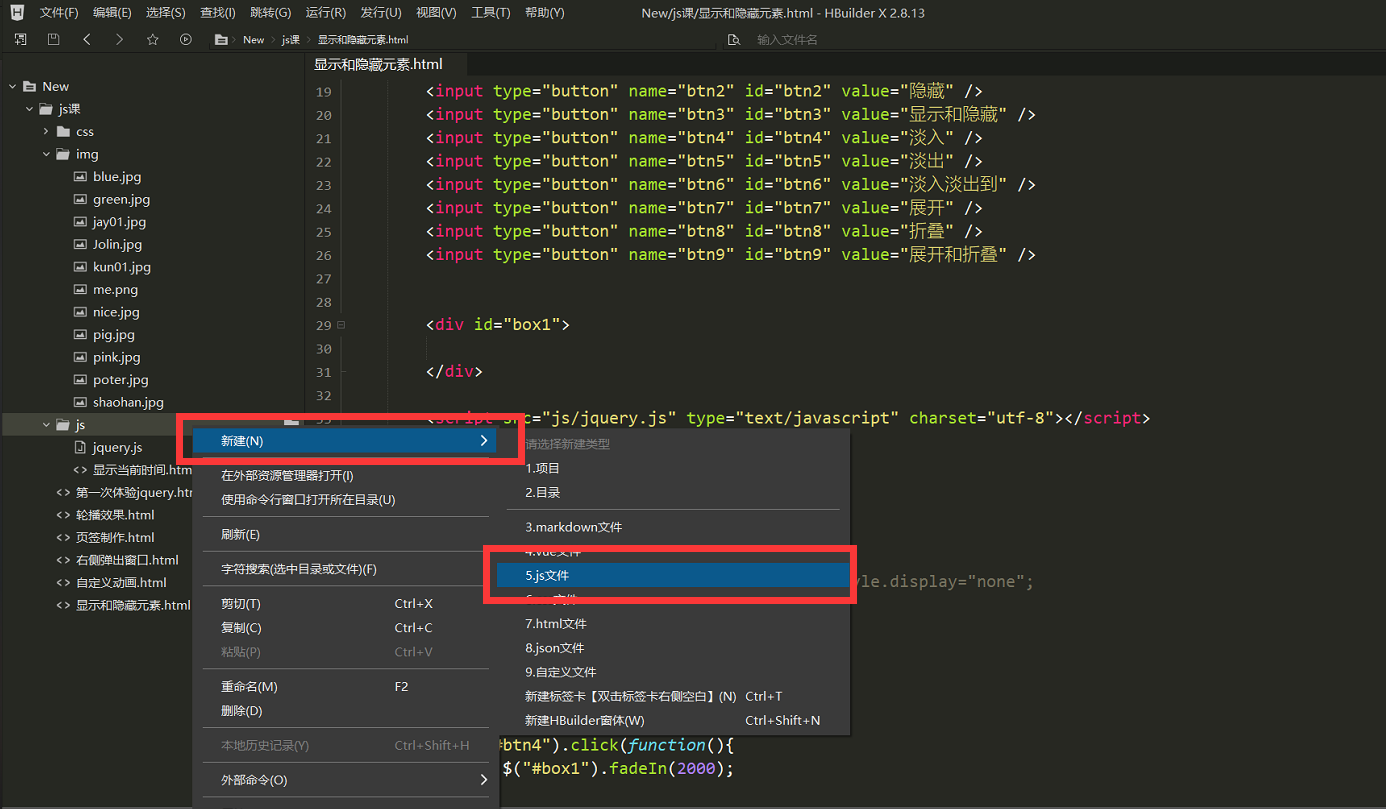
Task: Click the html icon beside 页签制作.html
Action: pyautogui.click(x=63, y=537)
